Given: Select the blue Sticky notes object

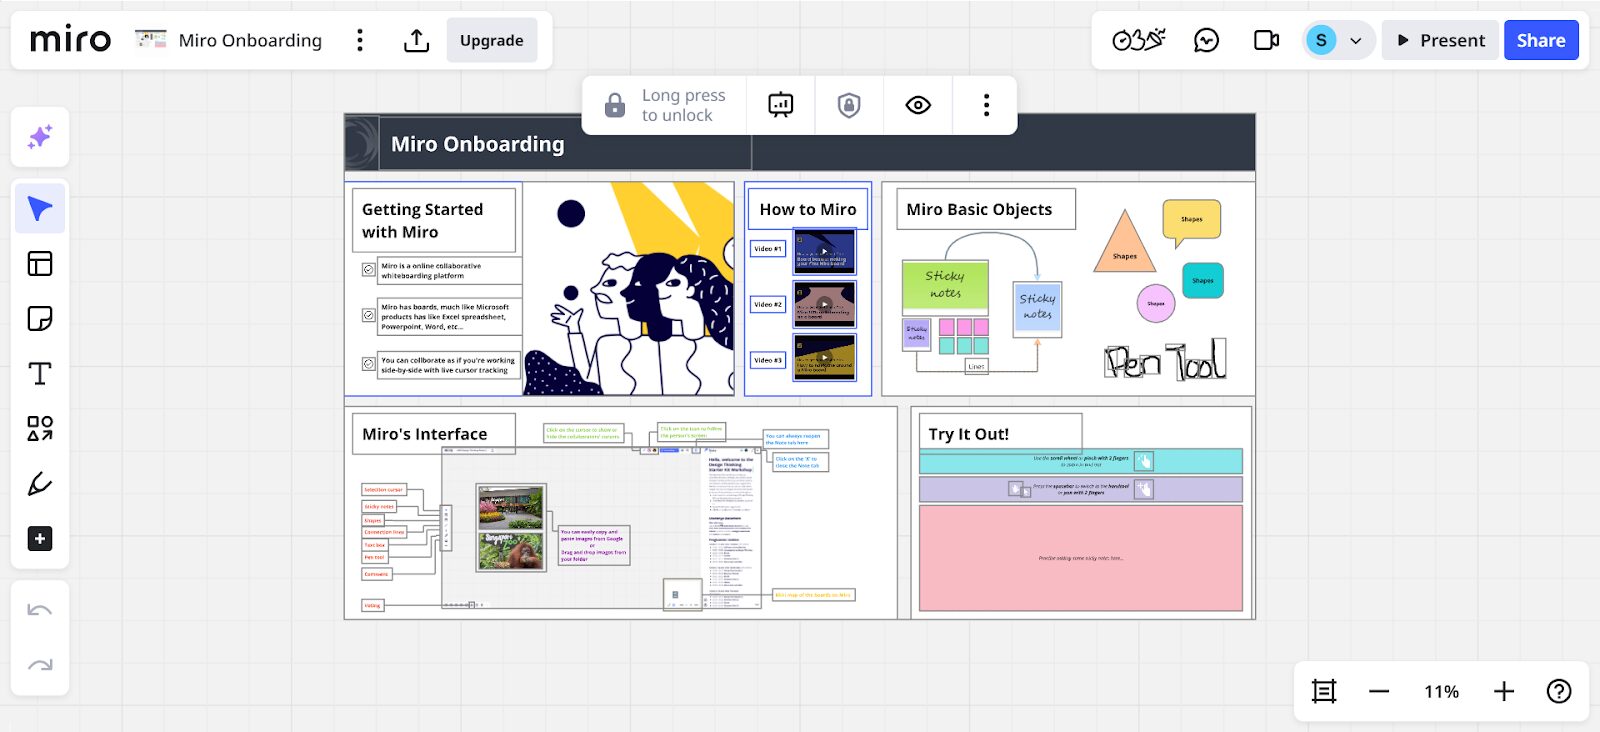Looking at the screenshot, I should [x=1037, y=308].
